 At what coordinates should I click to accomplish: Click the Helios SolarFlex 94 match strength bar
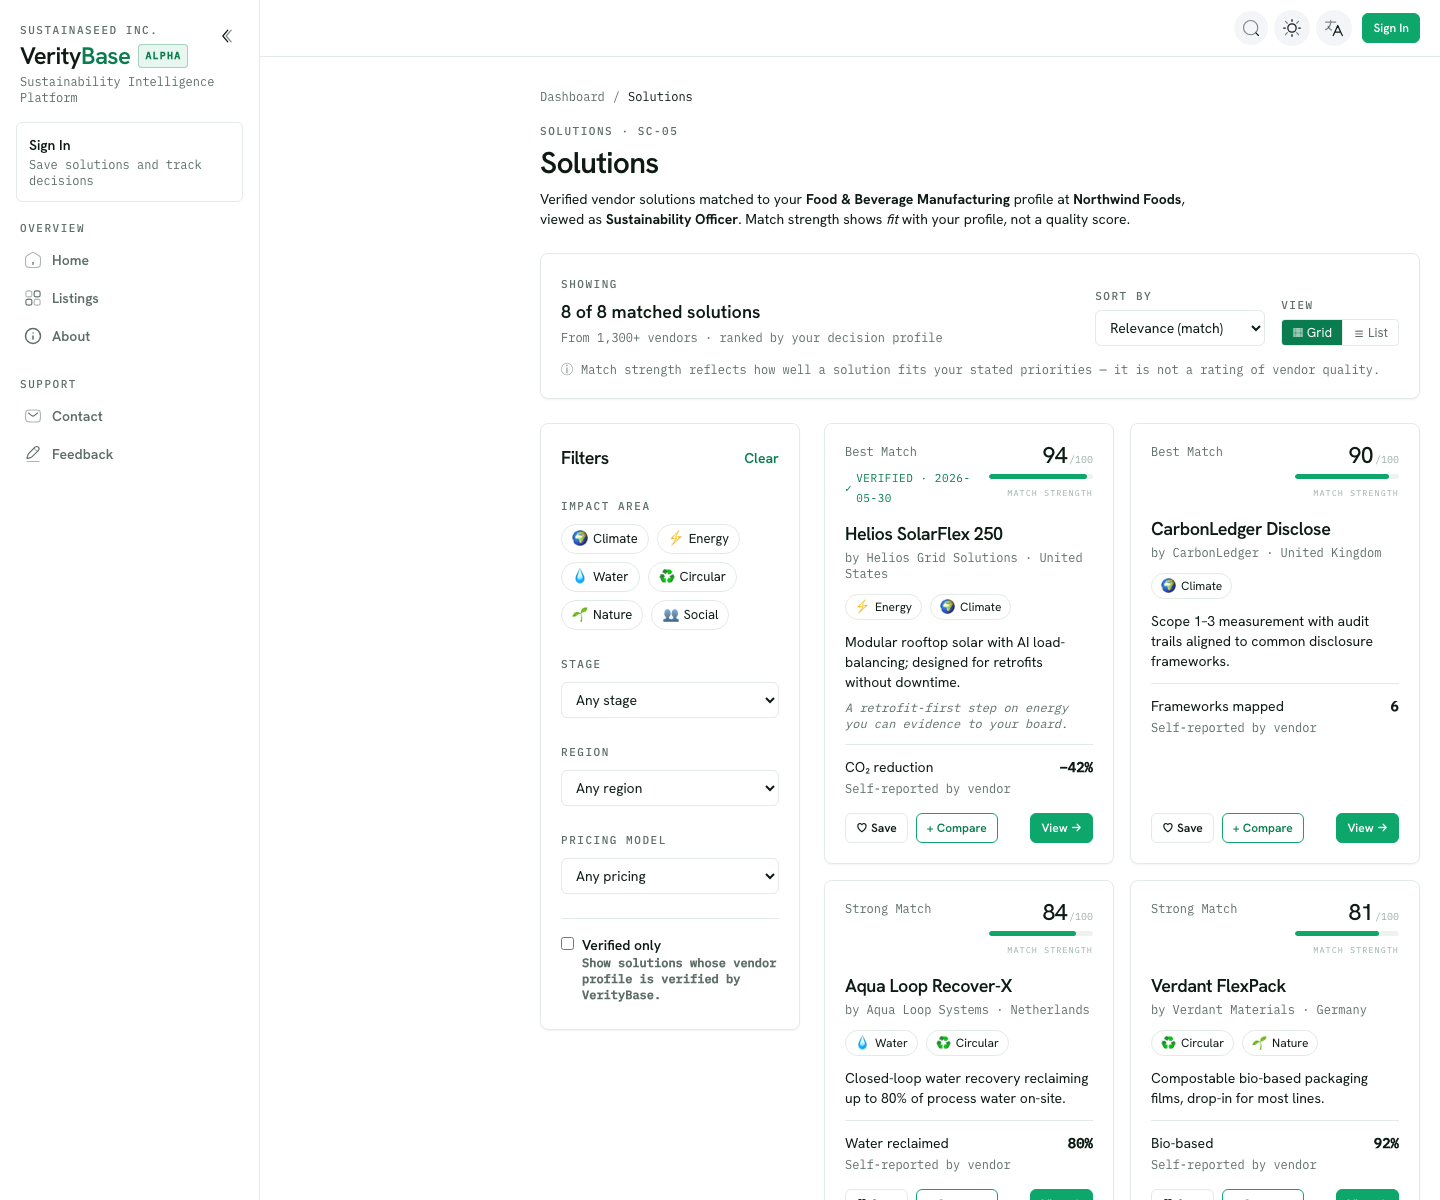pos(1041,476)
